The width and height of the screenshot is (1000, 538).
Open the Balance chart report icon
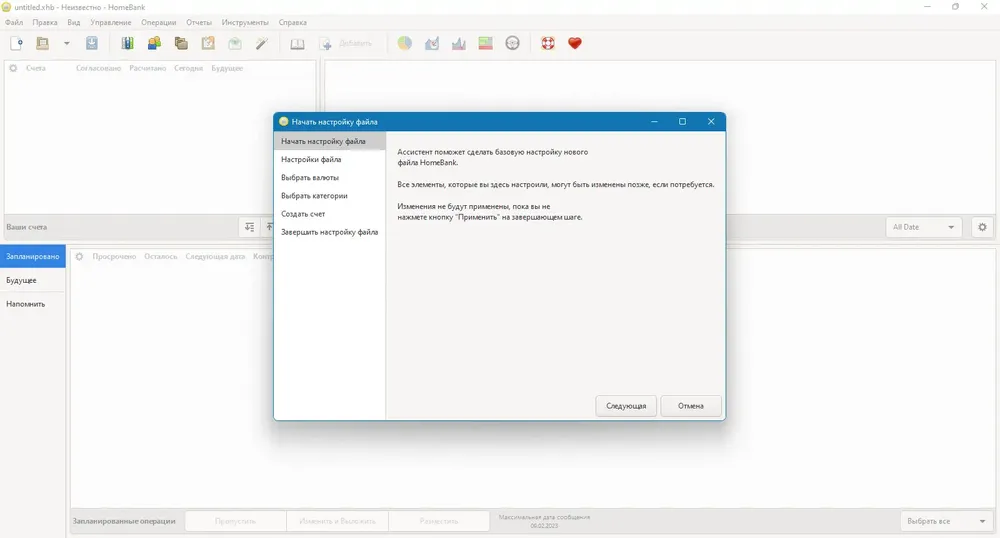point(459,43)
